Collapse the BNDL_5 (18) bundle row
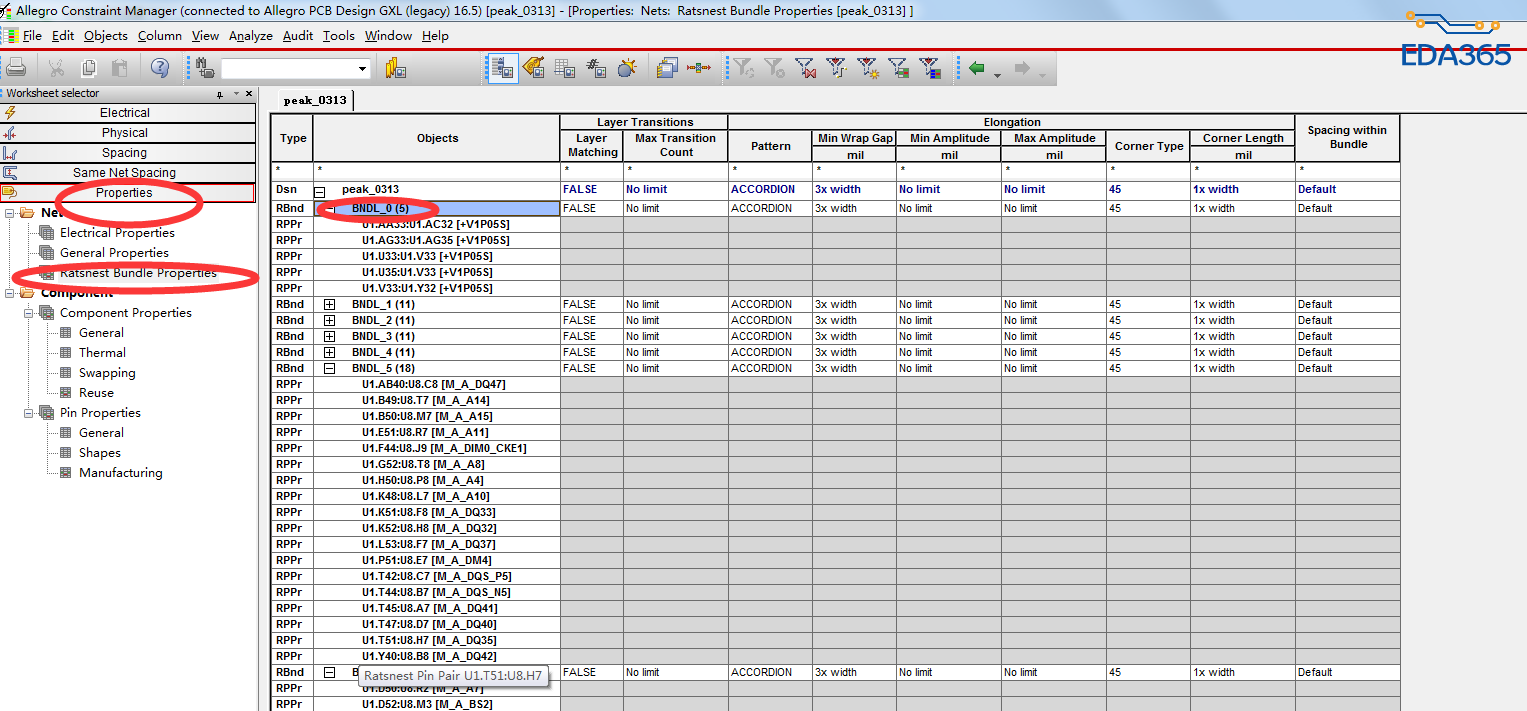This screenshot has width=1527, height=711. [329, 368]
